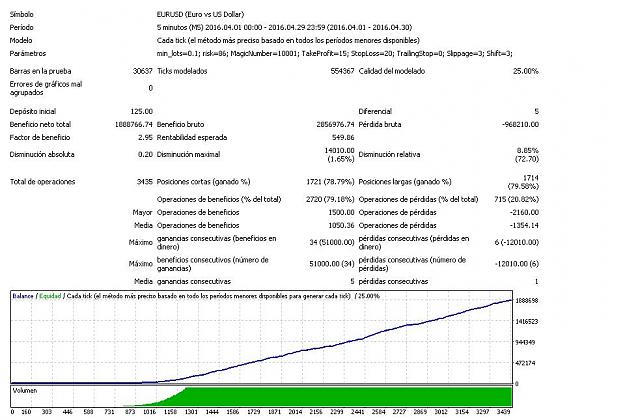This screenshot has height=420, width=625.
Task: Click the Parámetros value line with min_lots=0.1
Action: pos(334,53)
